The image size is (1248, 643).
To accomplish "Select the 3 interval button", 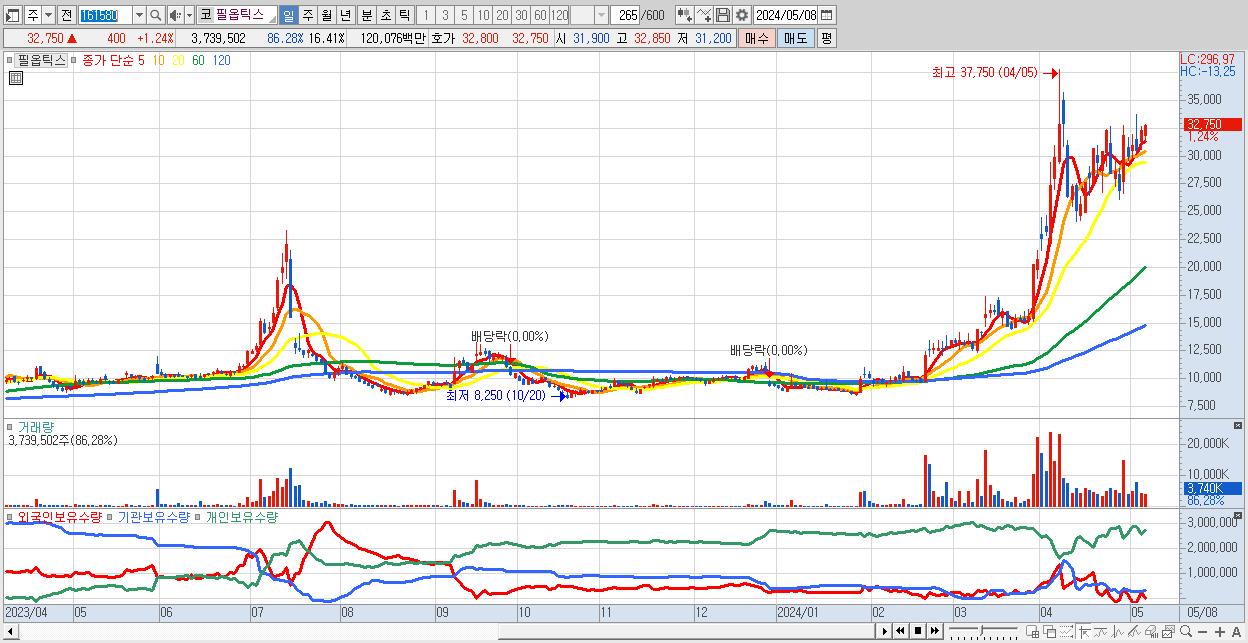I will [444, 15].
